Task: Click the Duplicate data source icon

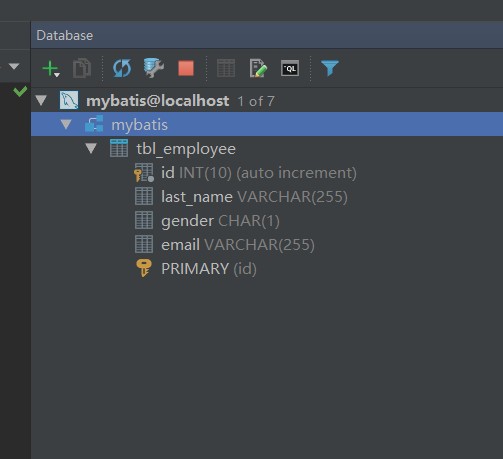Action: (82, 68)
